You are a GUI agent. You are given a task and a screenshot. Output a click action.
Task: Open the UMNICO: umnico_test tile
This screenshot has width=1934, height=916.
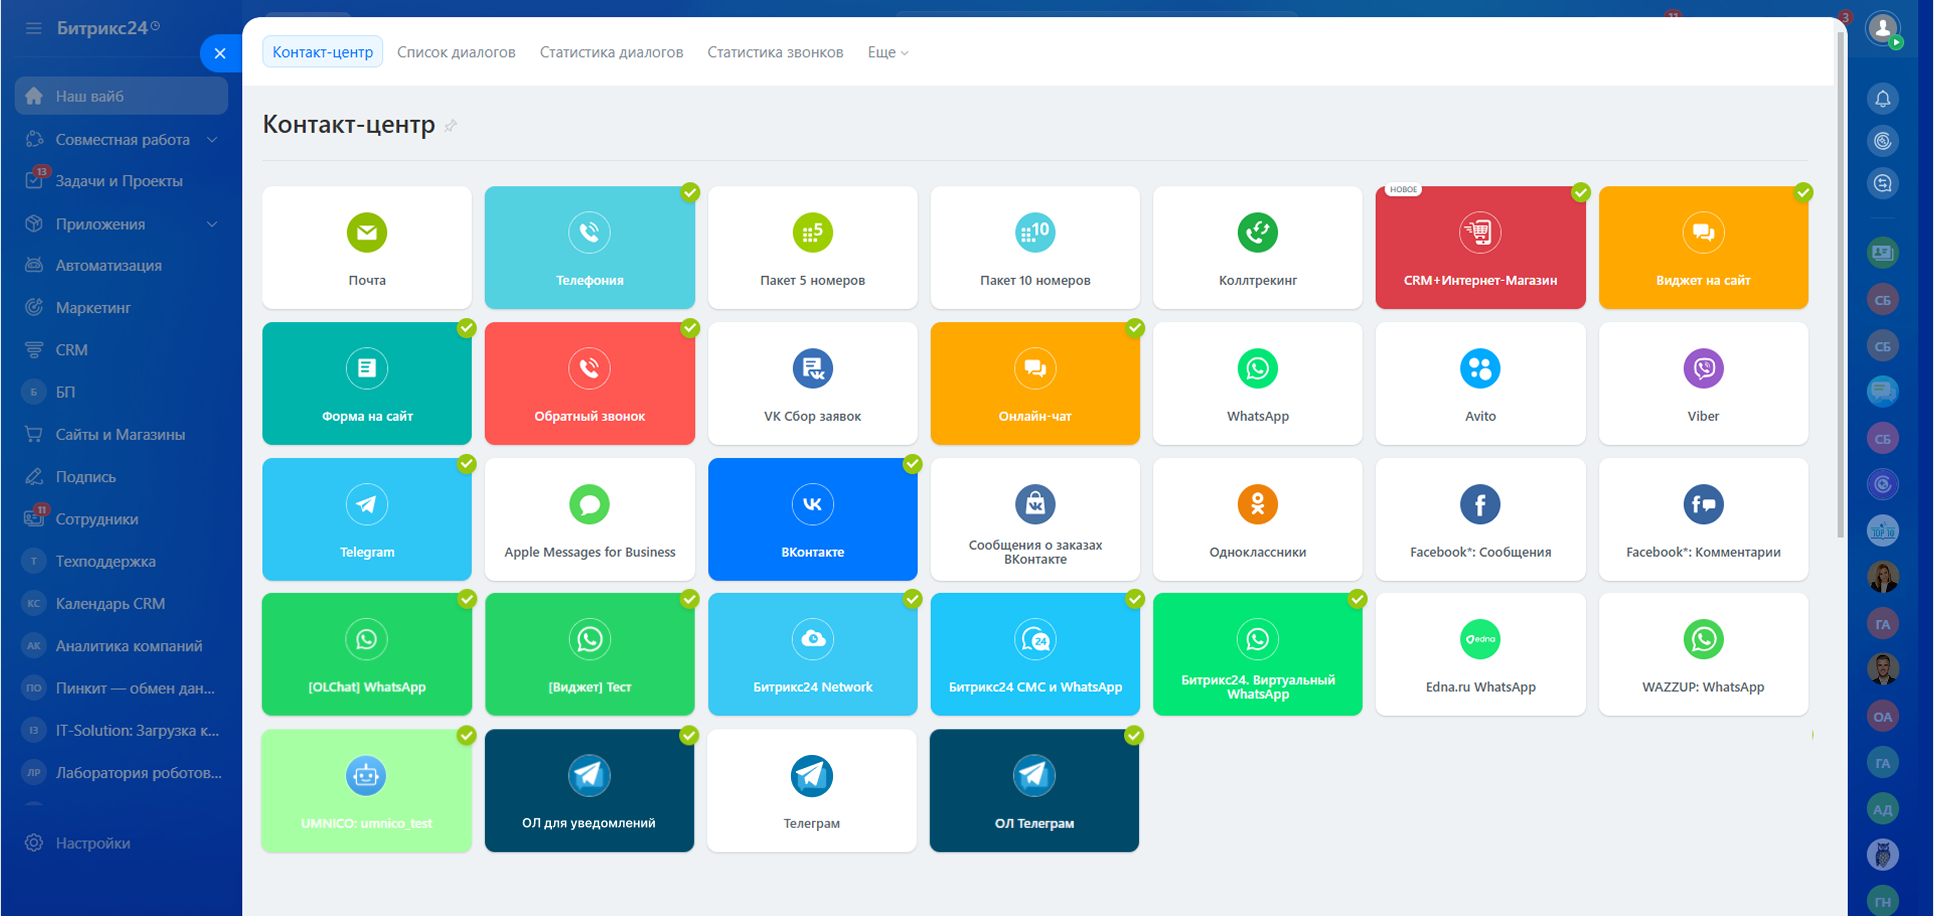coord(367,790)
